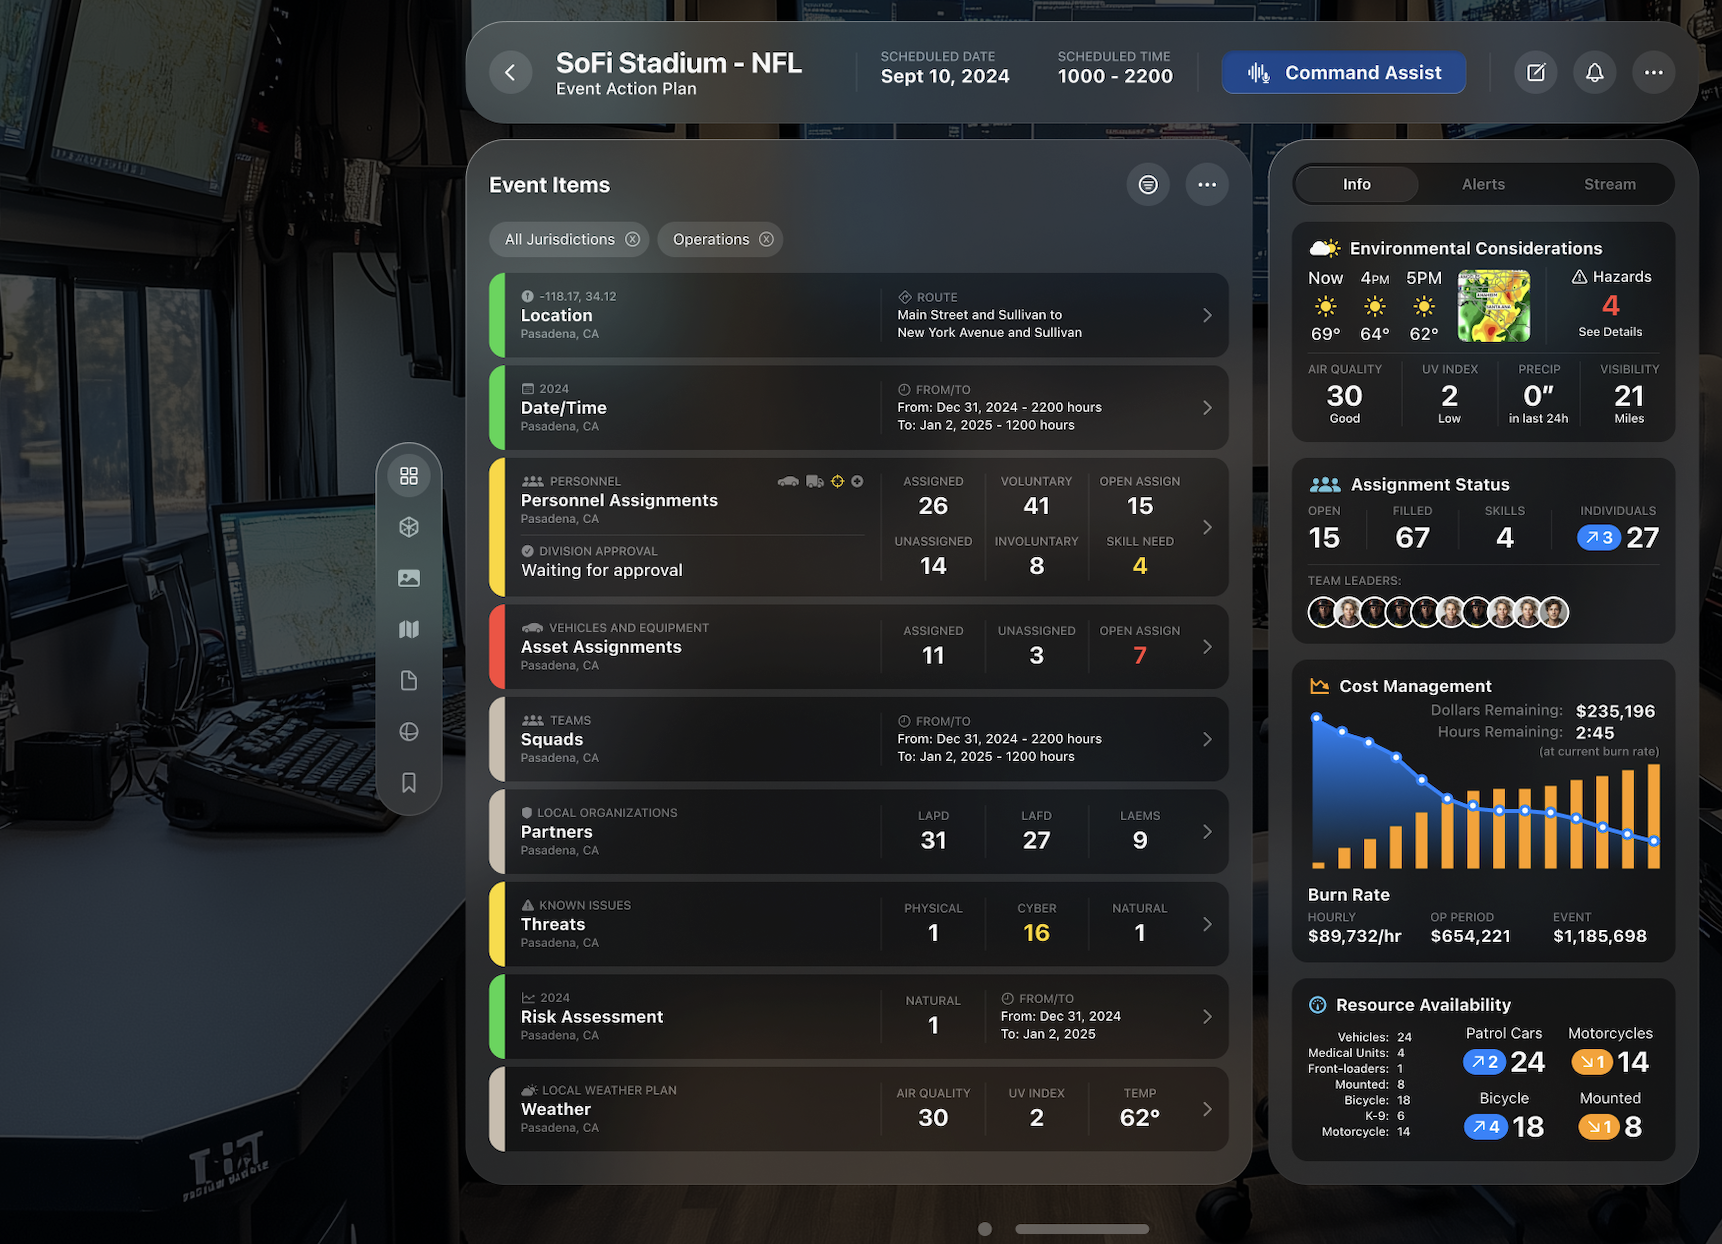This screenshot has height=1244, width=1722.
Task: Remove the Operations filter chip
Action: (x=766, y=240)
